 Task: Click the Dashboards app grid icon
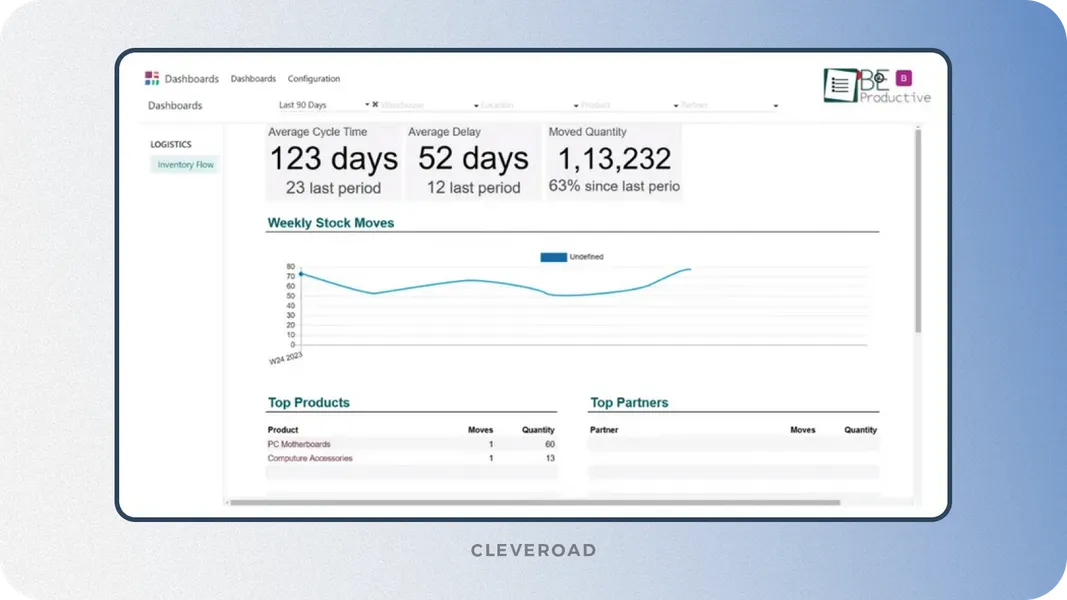pos(152,79)
